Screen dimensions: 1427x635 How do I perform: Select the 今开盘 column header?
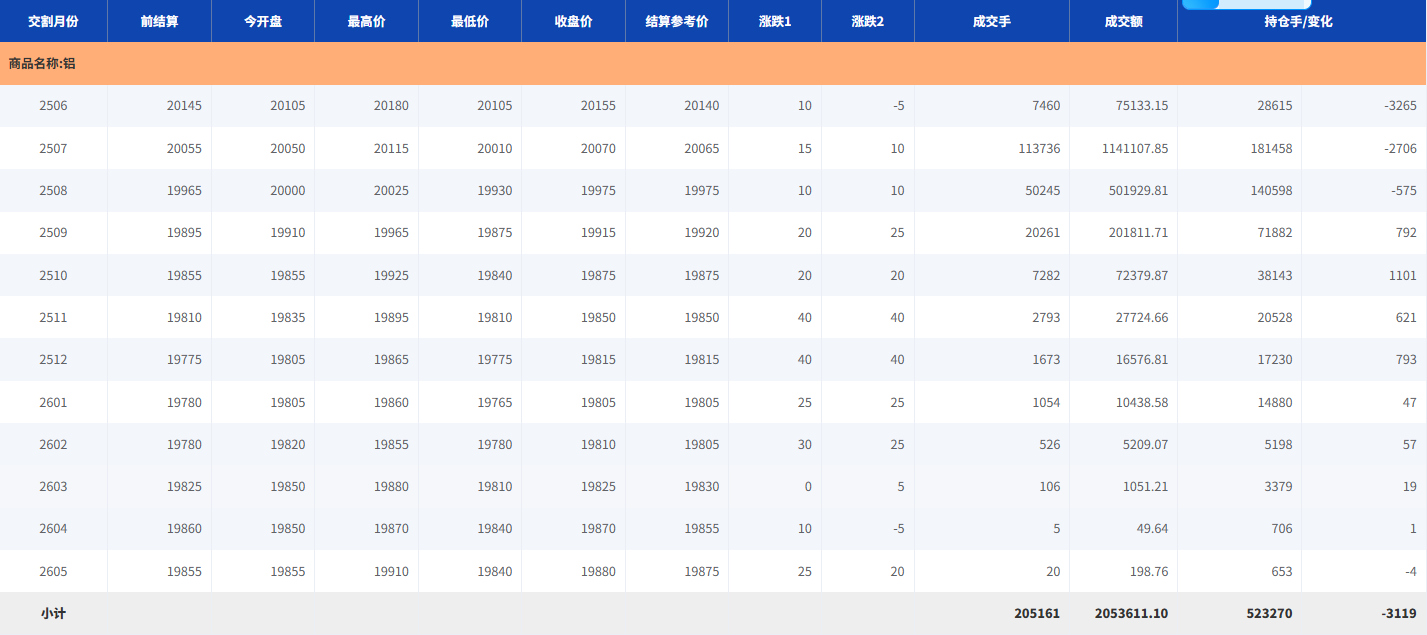pos(263,21)
